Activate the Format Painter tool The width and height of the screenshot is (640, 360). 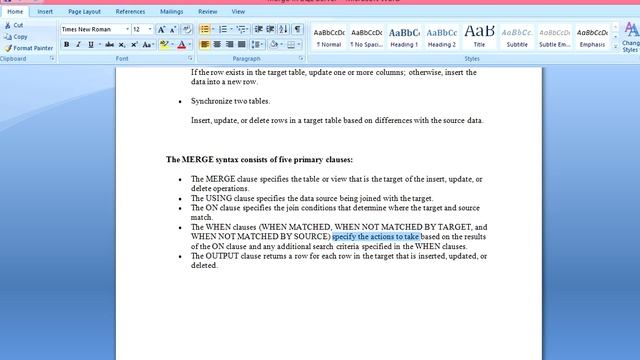pos(29,48)
